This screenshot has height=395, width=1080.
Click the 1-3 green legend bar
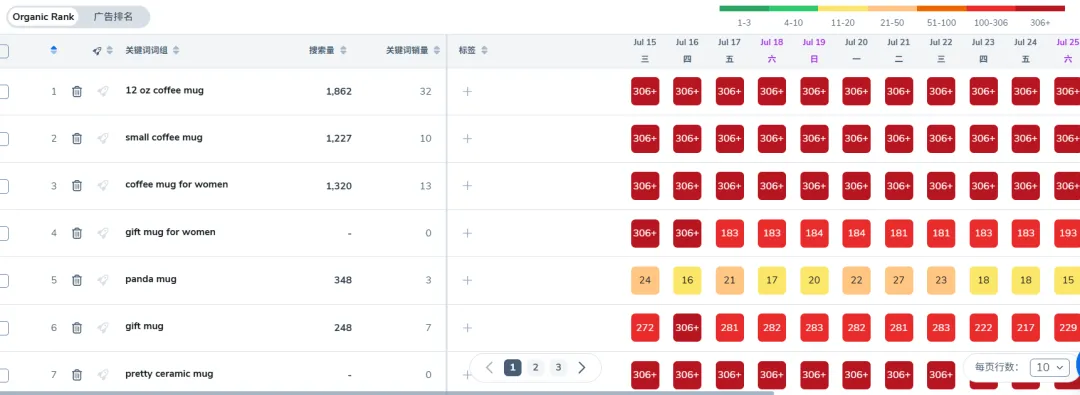(744, 9)
